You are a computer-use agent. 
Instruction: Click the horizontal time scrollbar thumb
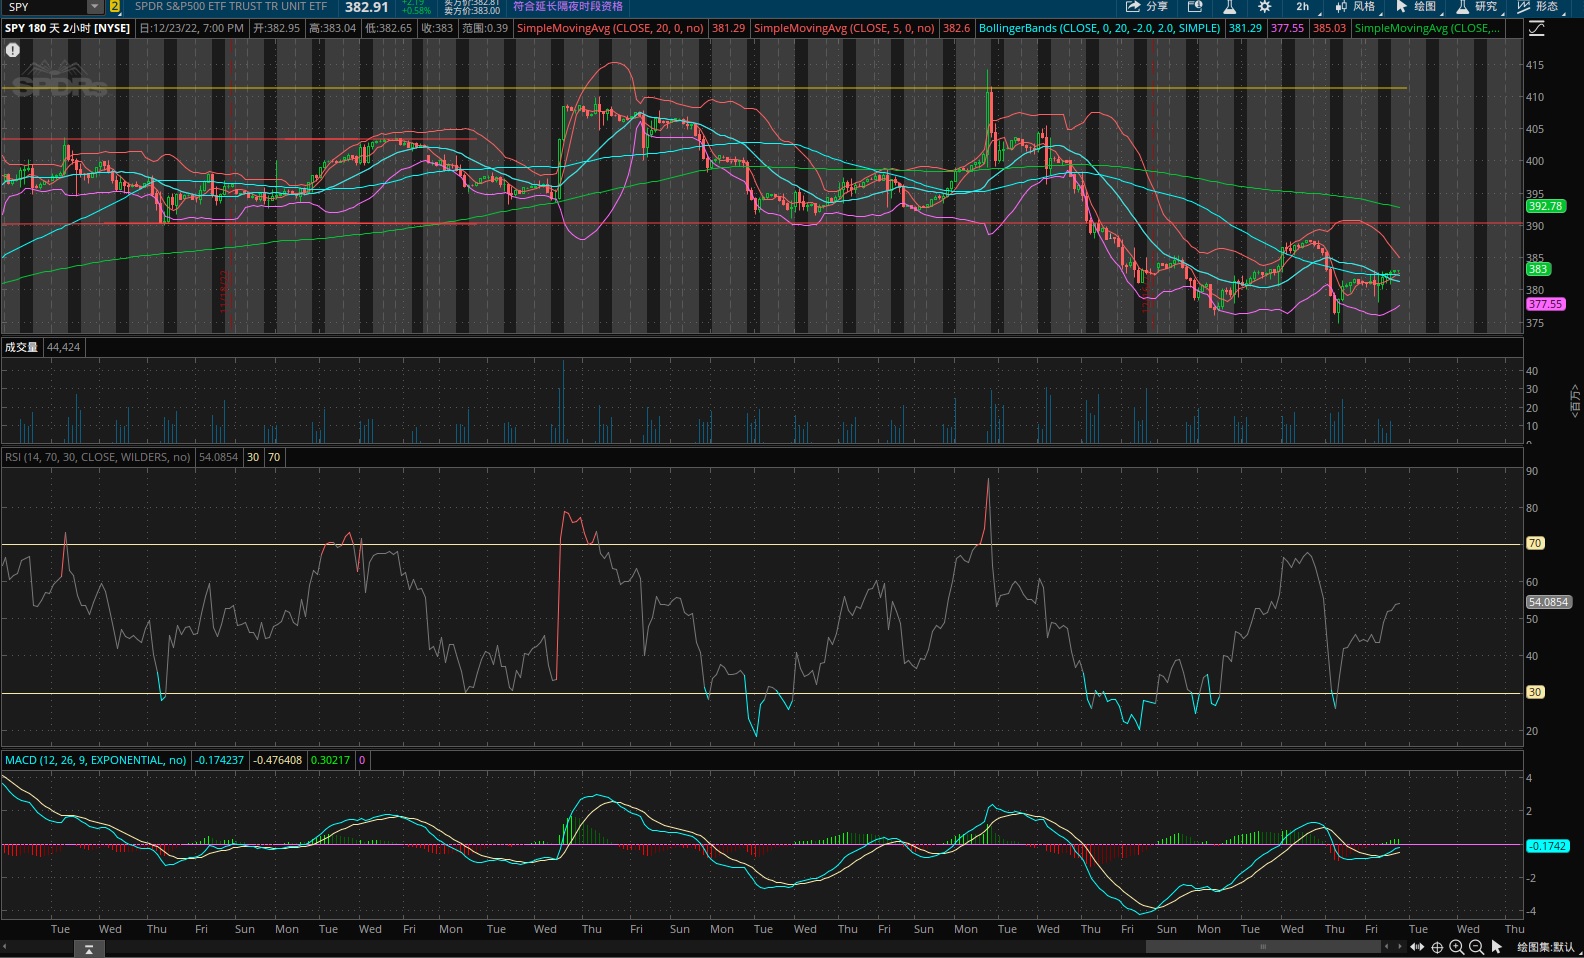pos(1263,946)
